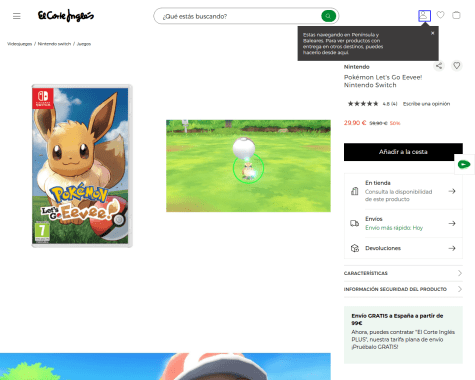Open the gameplay screenshot image
Screen dimensions: 475x380
[x=248, y=166]
